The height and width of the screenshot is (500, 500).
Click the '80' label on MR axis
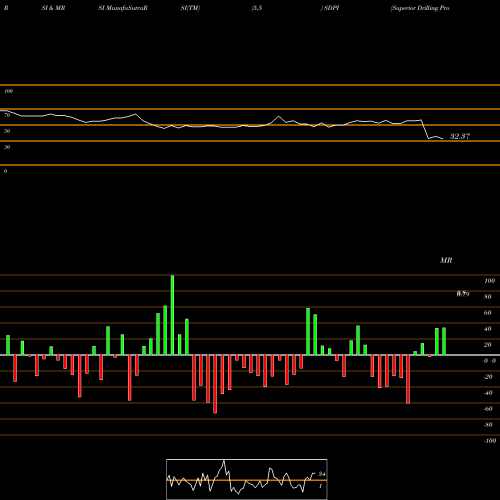[488, 297]
